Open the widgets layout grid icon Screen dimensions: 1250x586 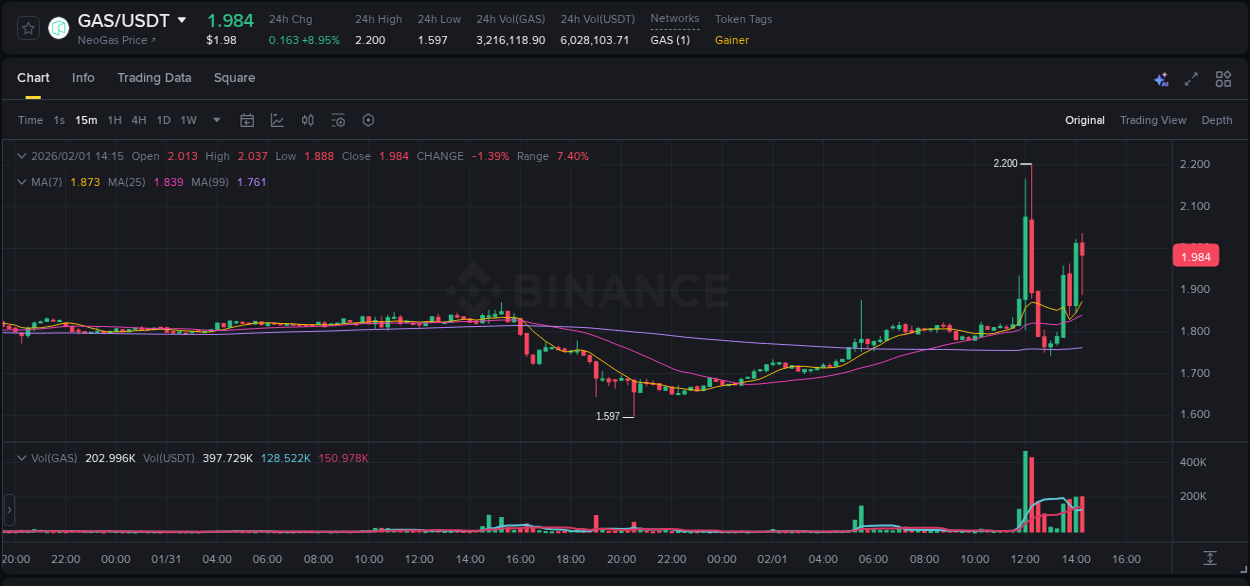(1220, 78)
